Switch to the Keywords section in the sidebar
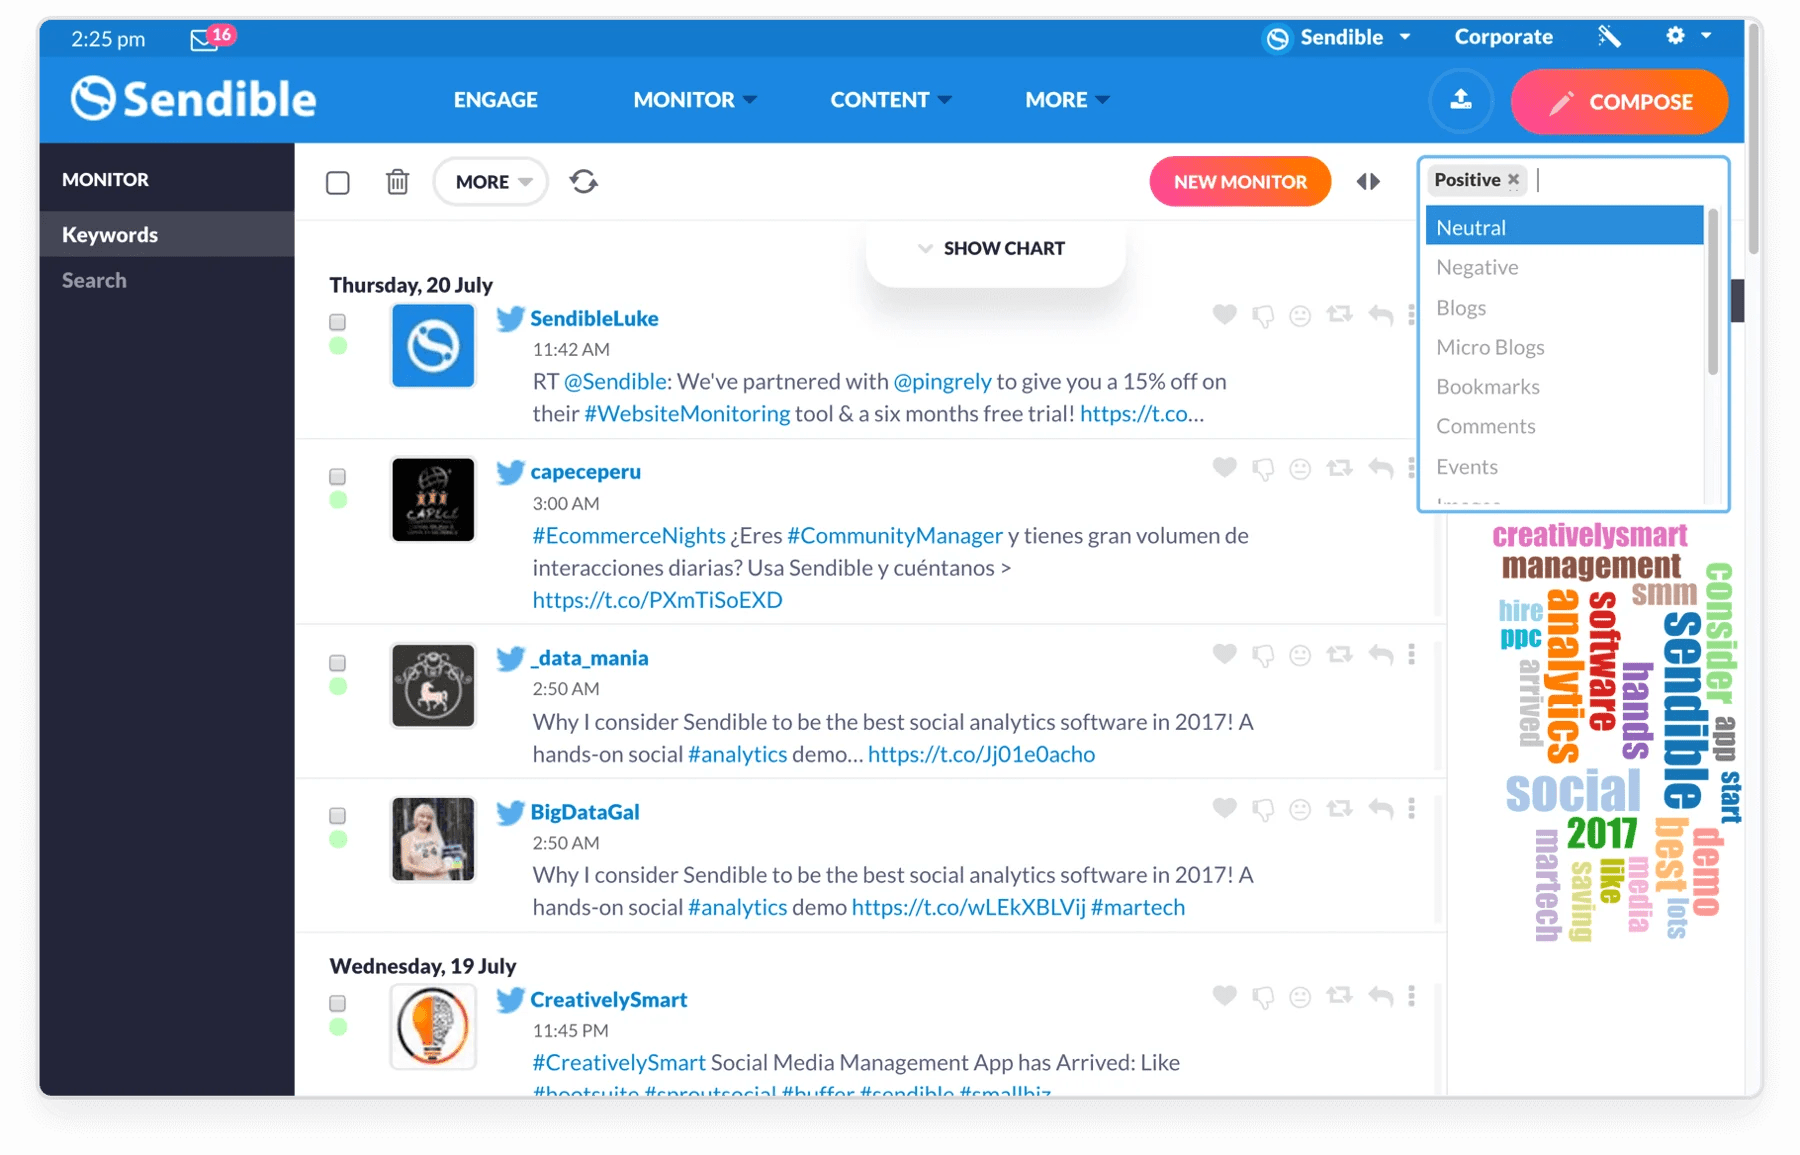 109,234
